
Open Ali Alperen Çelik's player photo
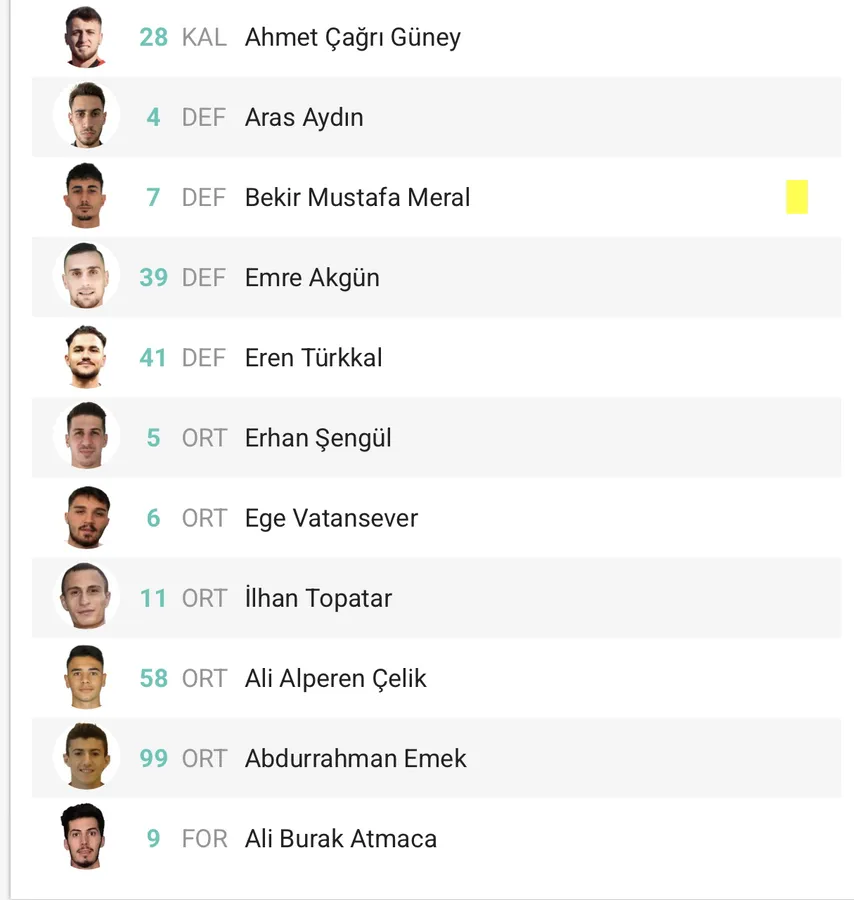(86, 677)
